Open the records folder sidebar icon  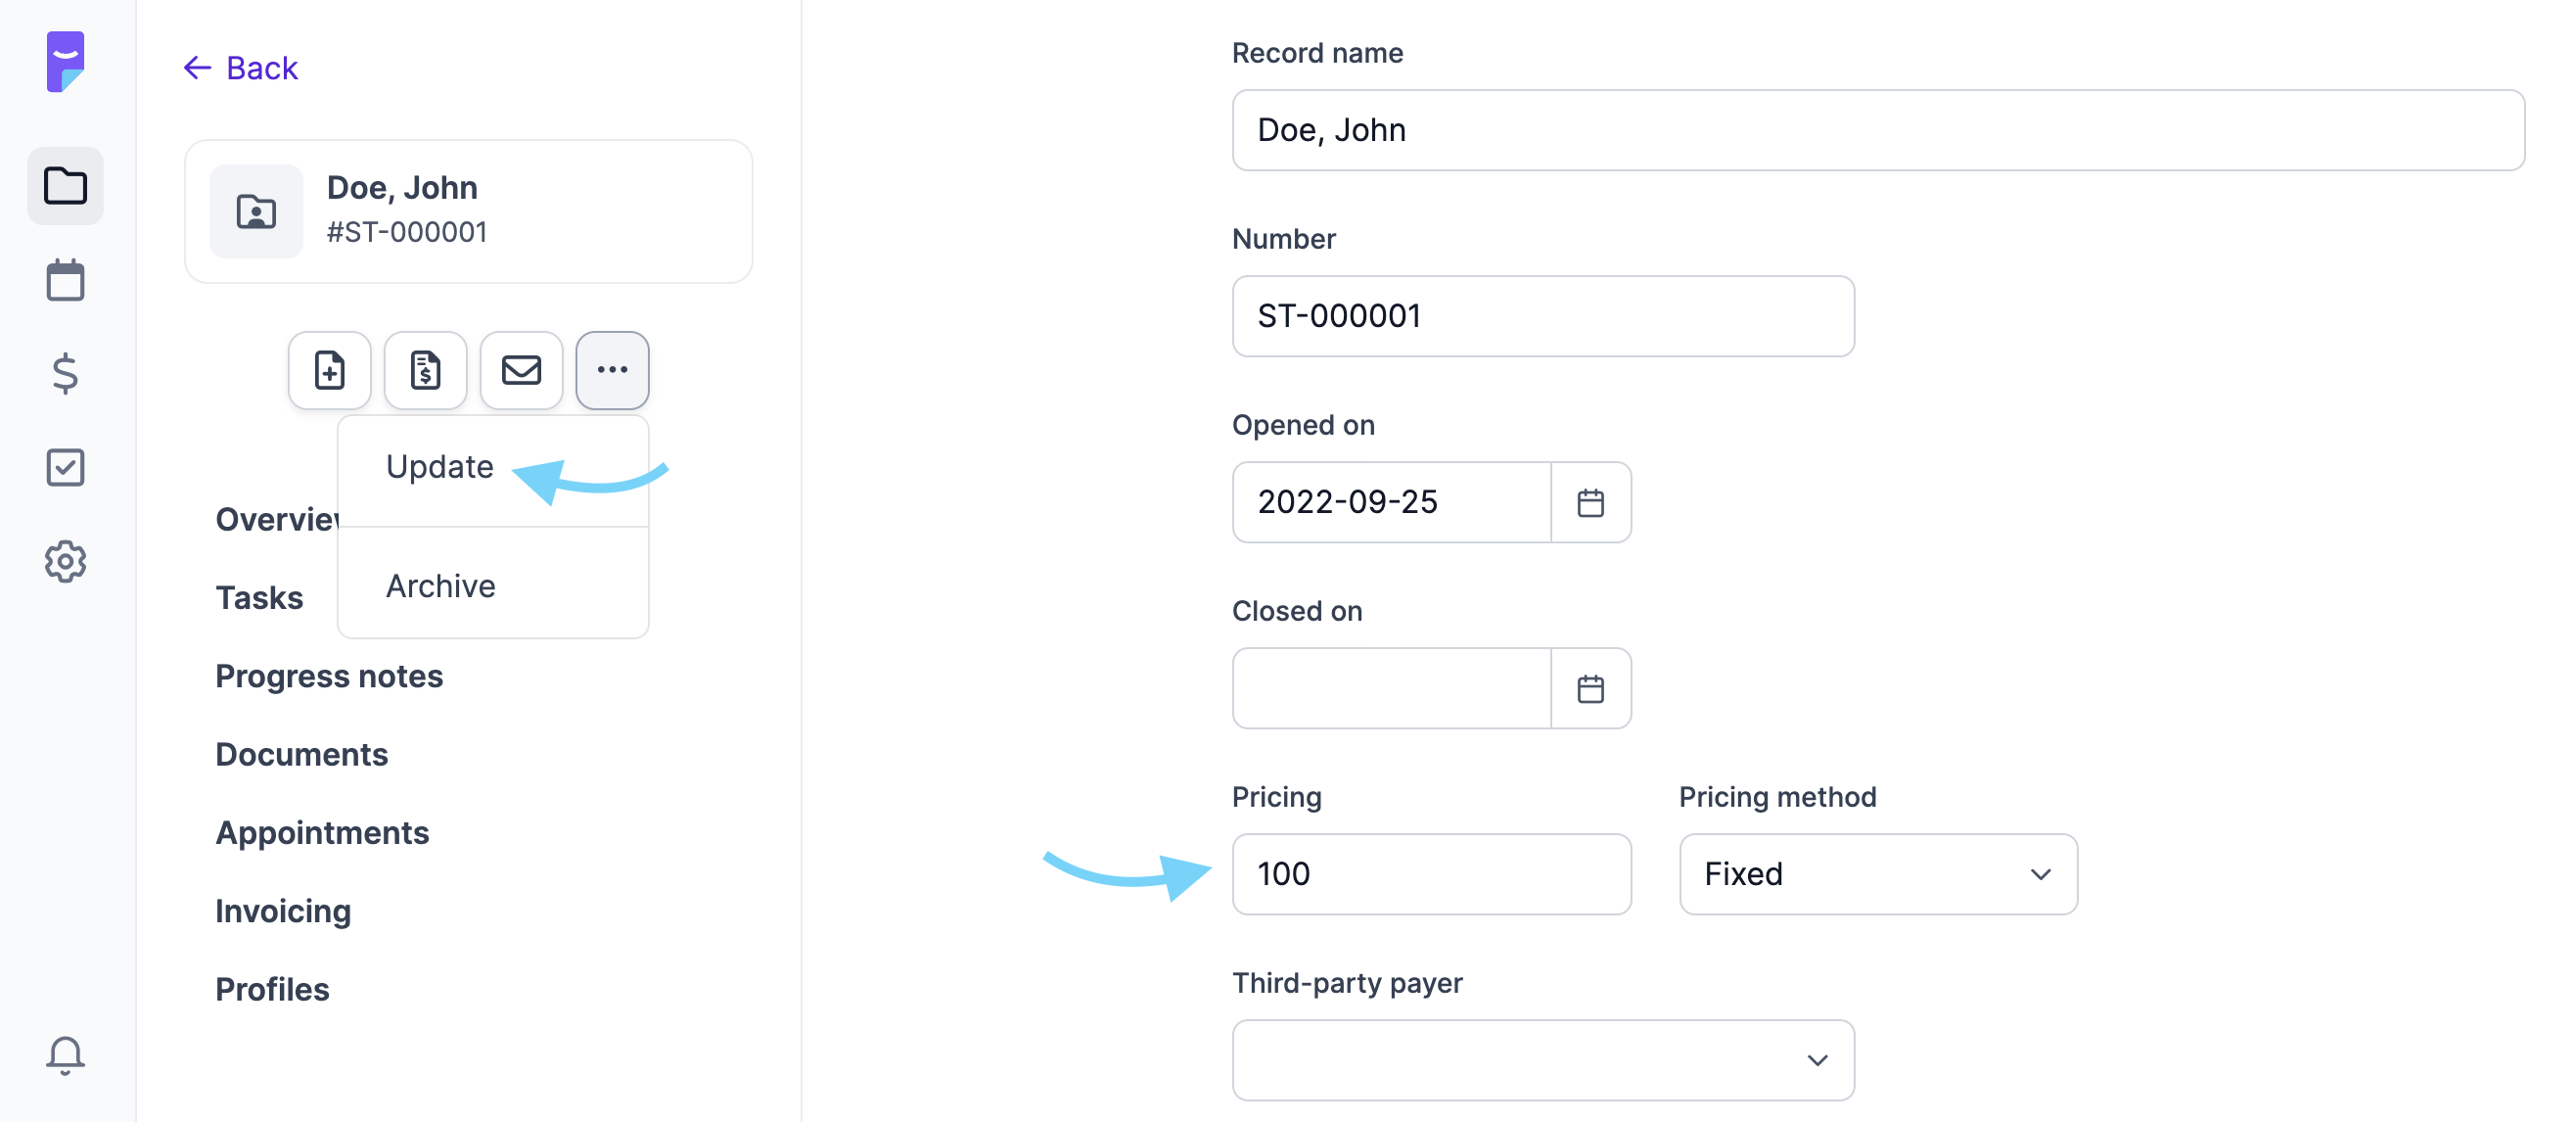coord(65,186)
